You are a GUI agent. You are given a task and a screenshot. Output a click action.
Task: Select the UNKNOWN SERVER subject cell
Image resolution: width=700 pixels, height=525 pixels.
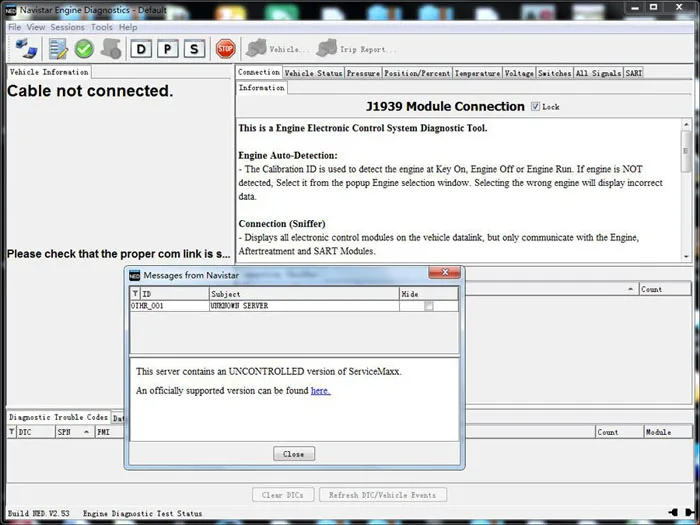304,306
